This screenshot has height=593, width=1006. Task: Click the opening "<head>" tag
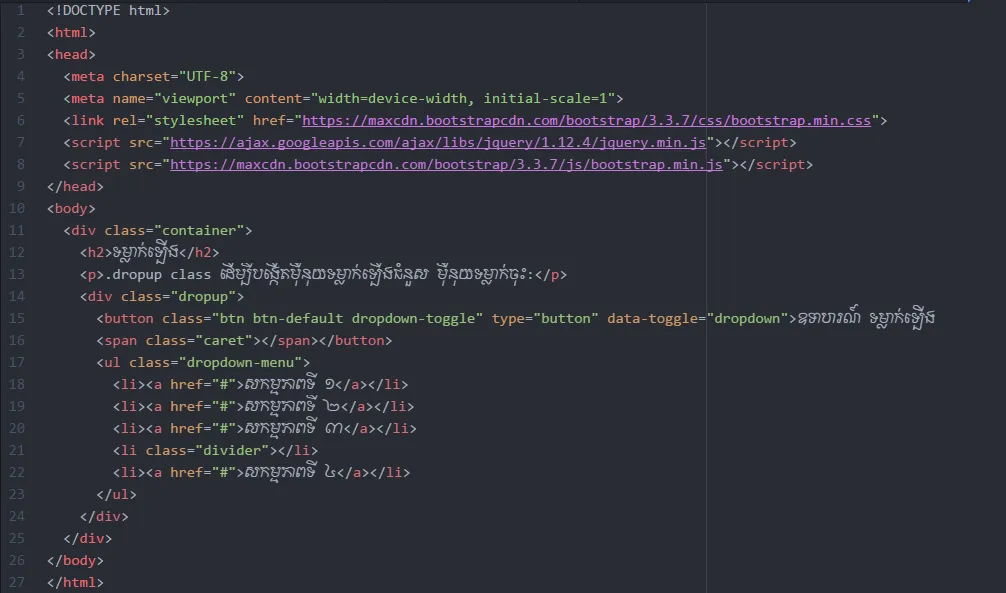tap(71, 55)
